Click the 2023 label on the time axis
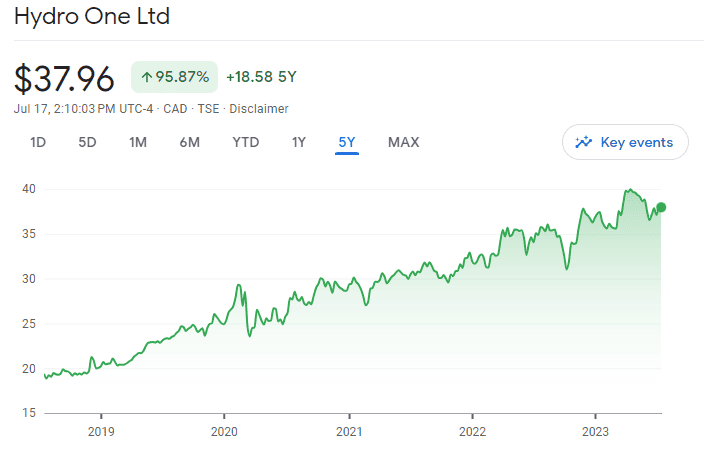This screenshot has width=704, height=461. (595, 432)
